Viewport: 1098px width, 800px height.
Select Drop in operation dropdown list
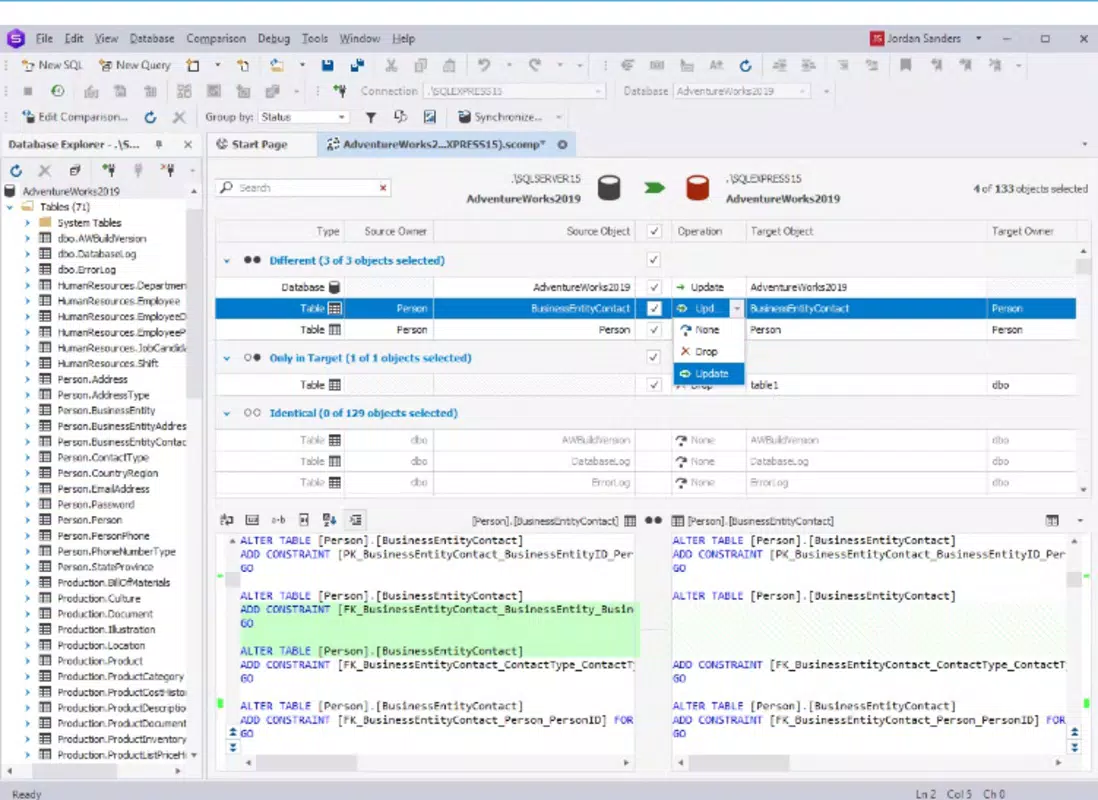[708, 352]
